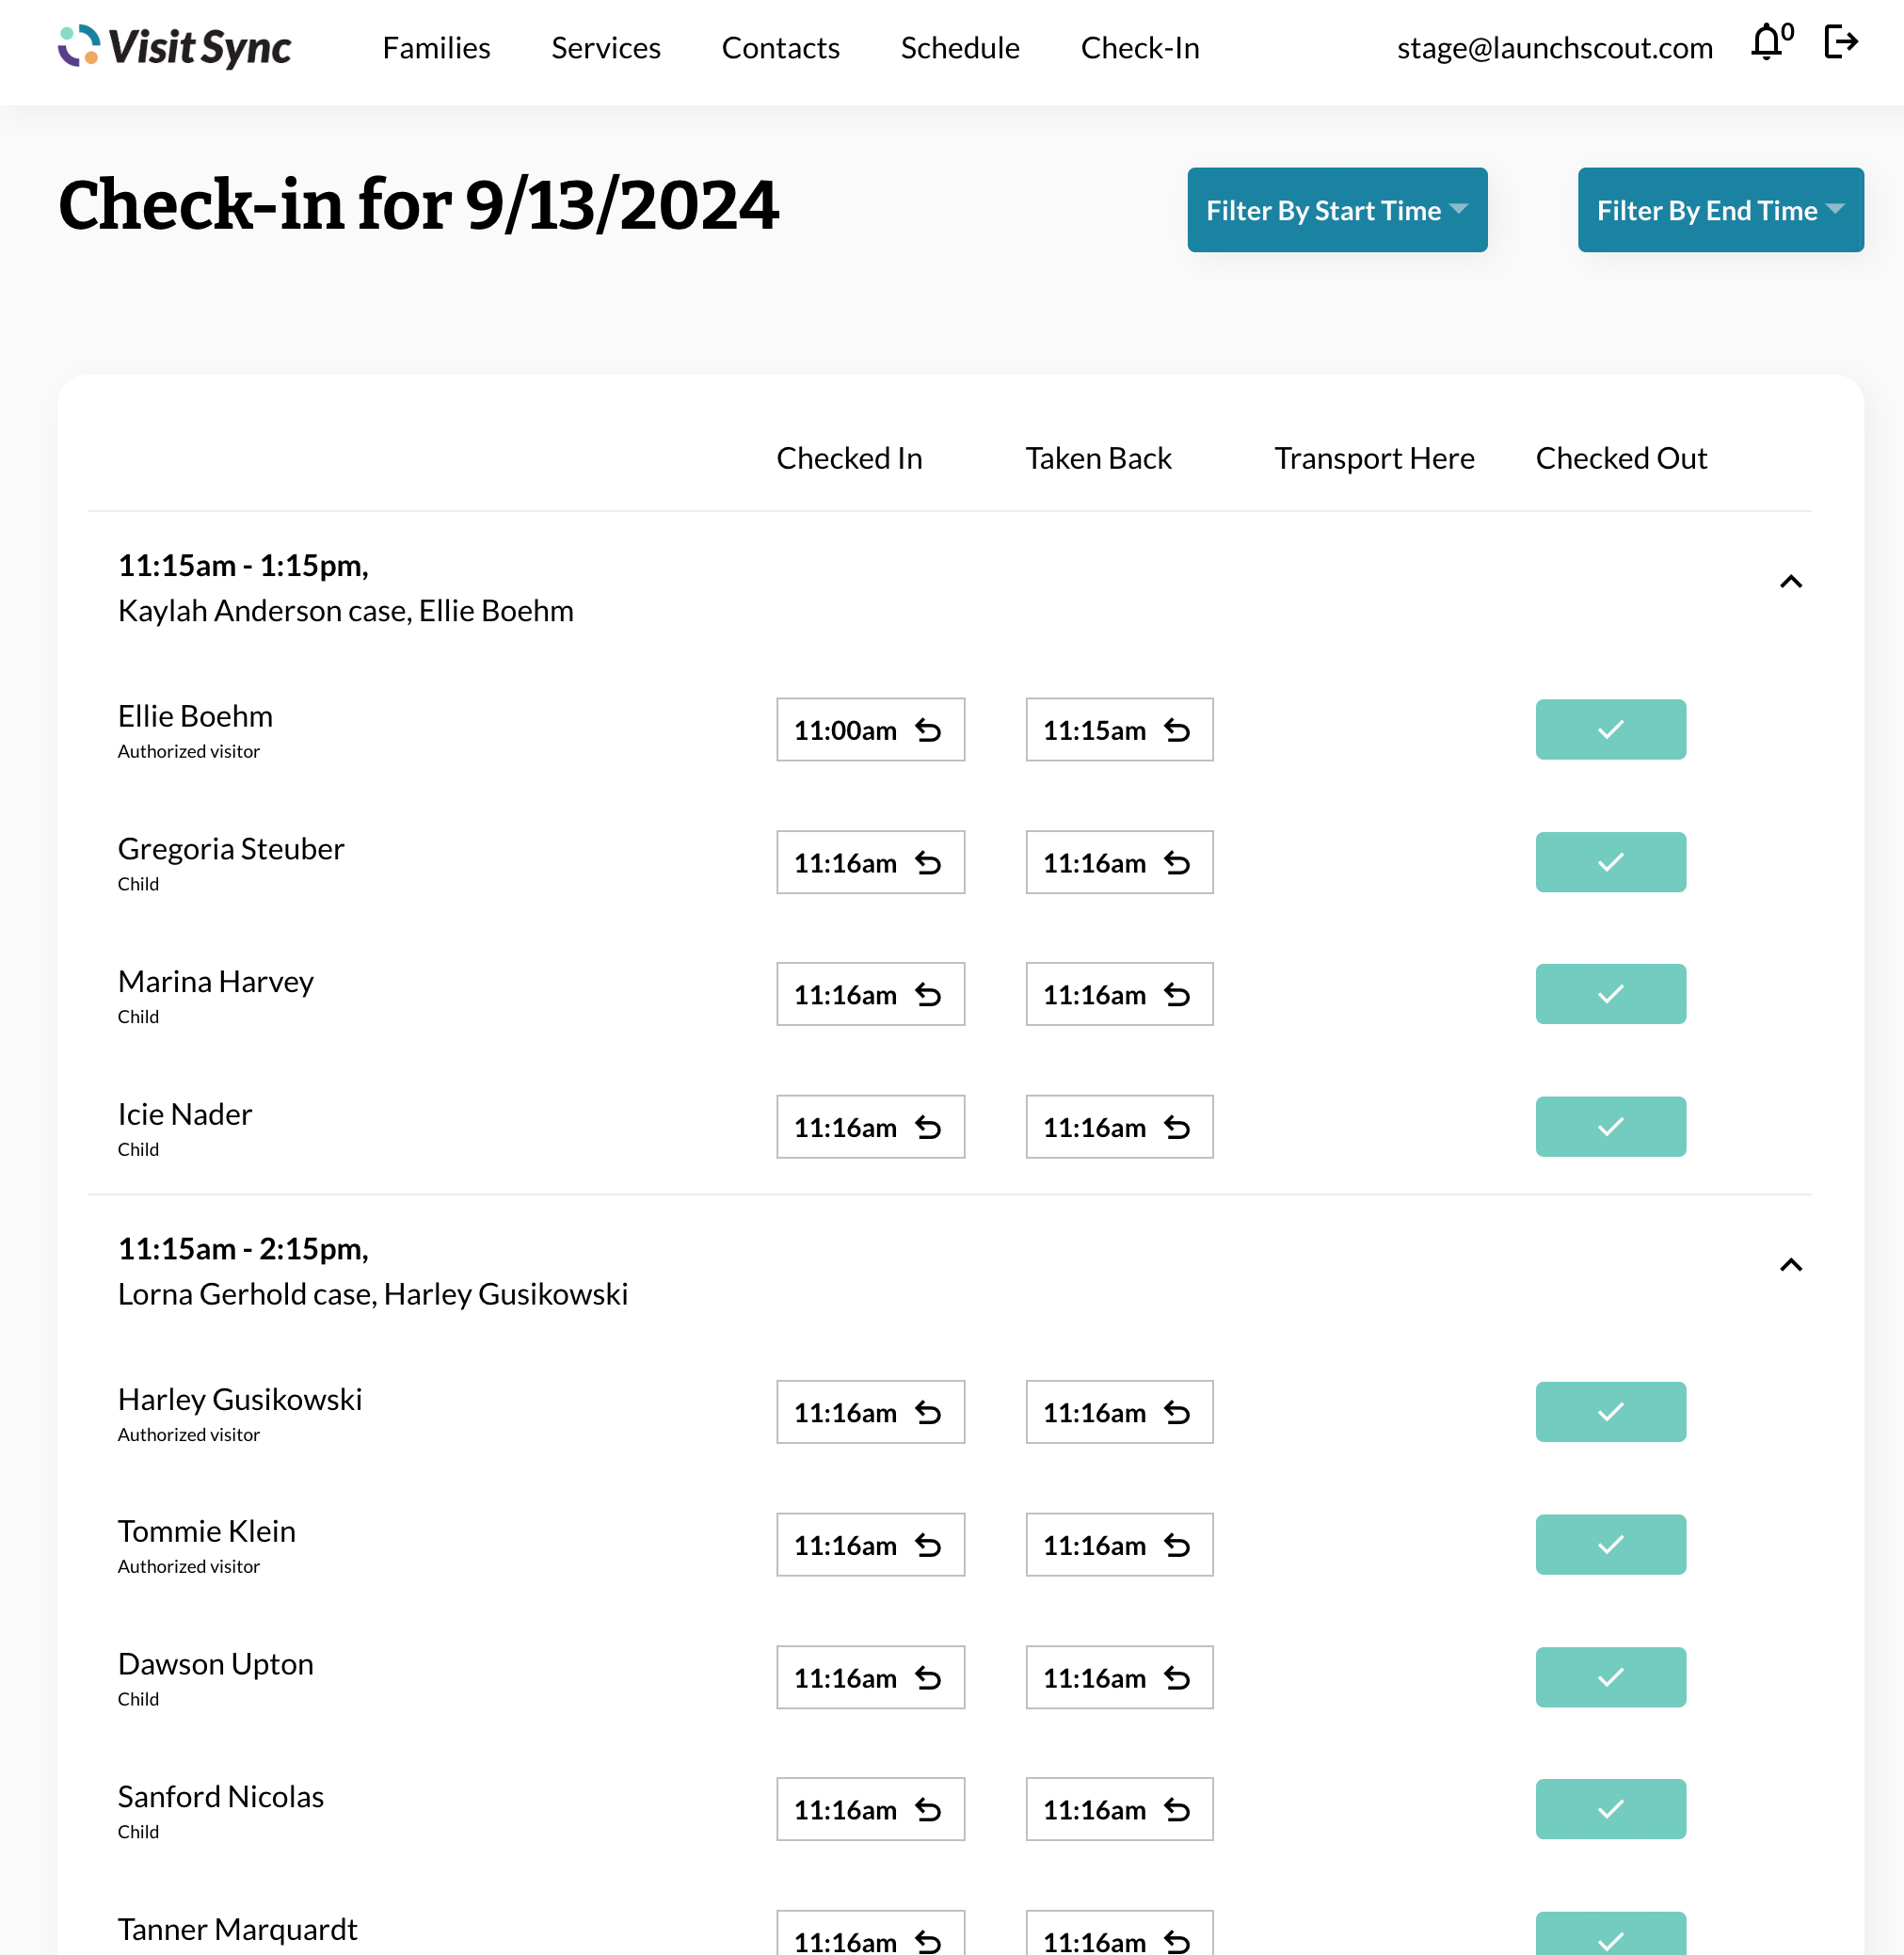Open the Services navigation link

click(x=605, y=48)
